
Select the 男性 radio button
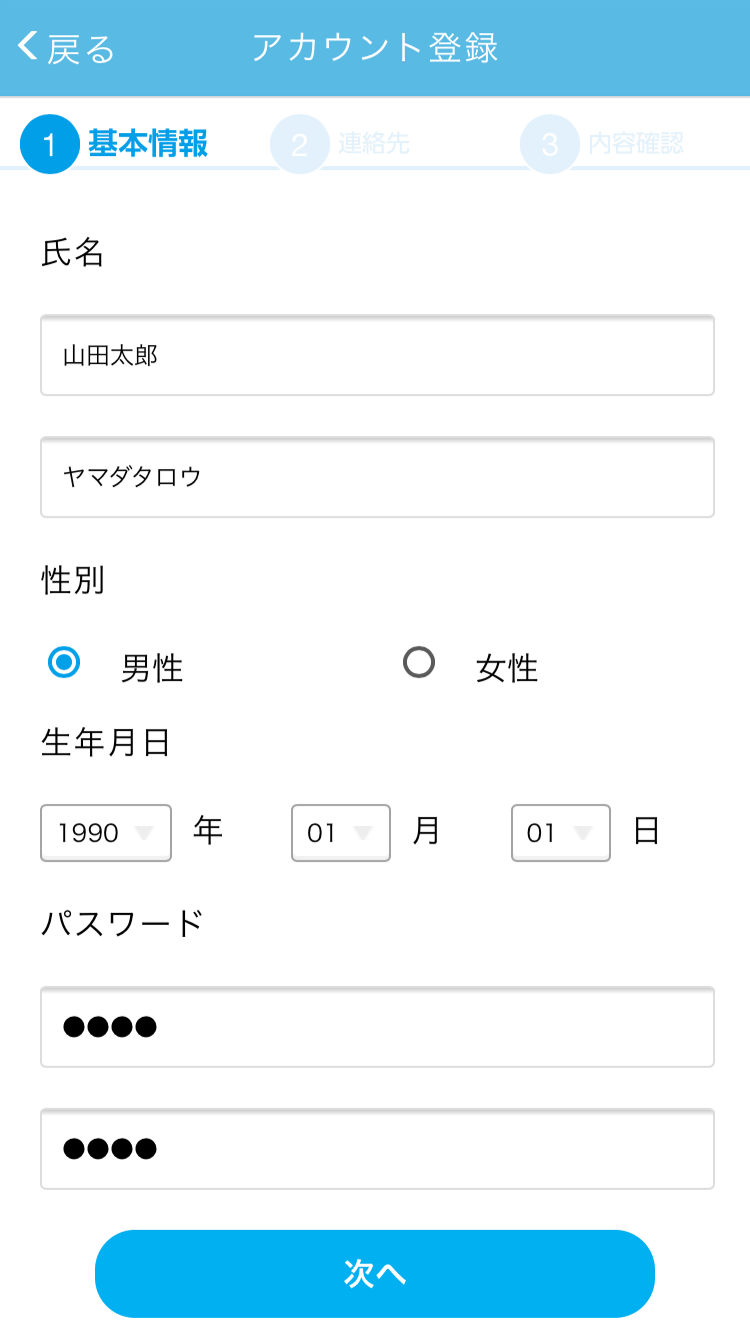pyautogui.click(x=63, y=662)
